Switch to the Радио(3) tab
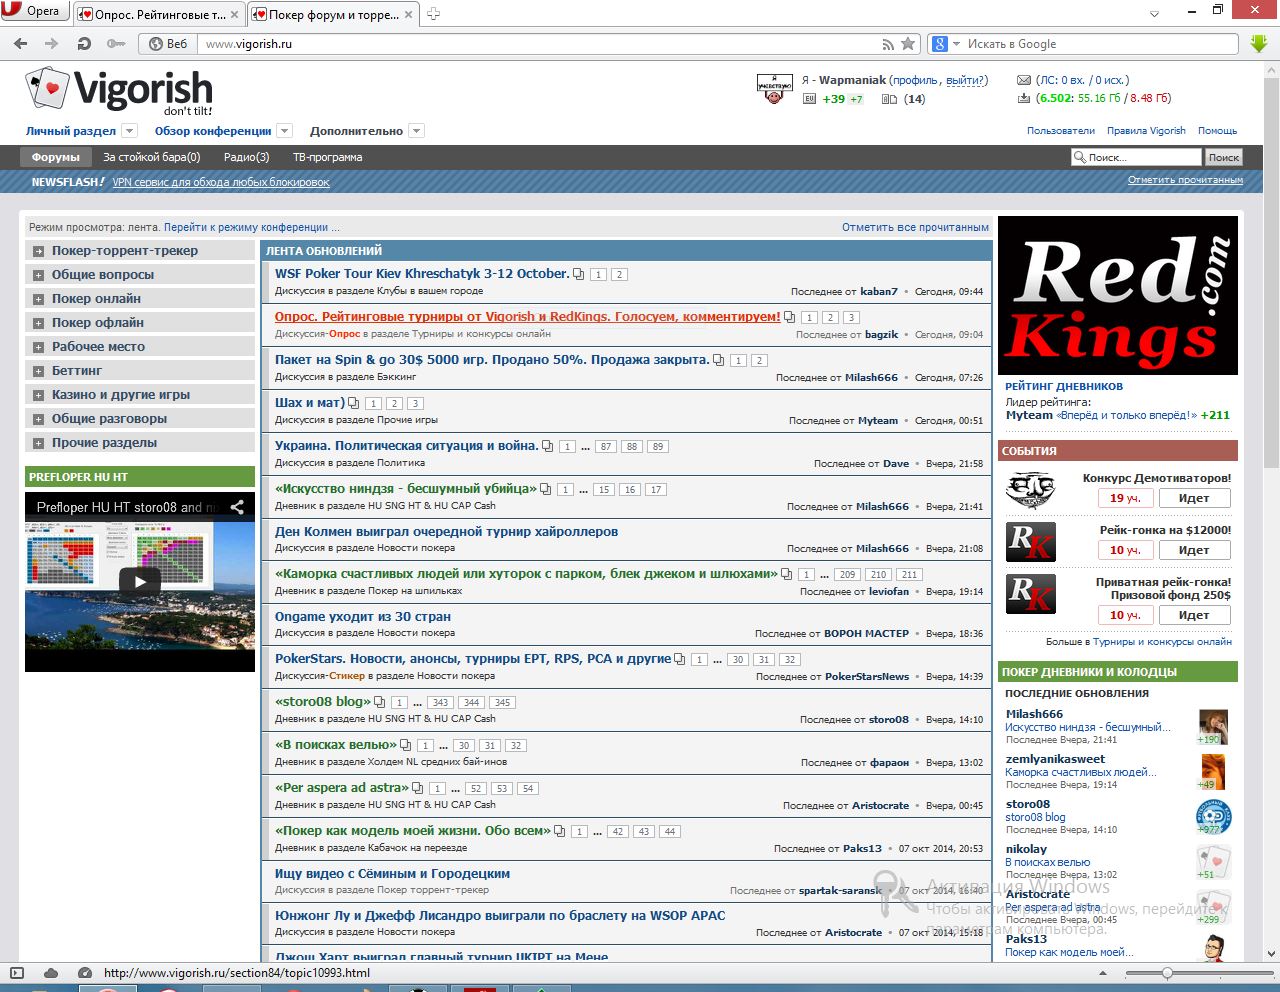 246,157
